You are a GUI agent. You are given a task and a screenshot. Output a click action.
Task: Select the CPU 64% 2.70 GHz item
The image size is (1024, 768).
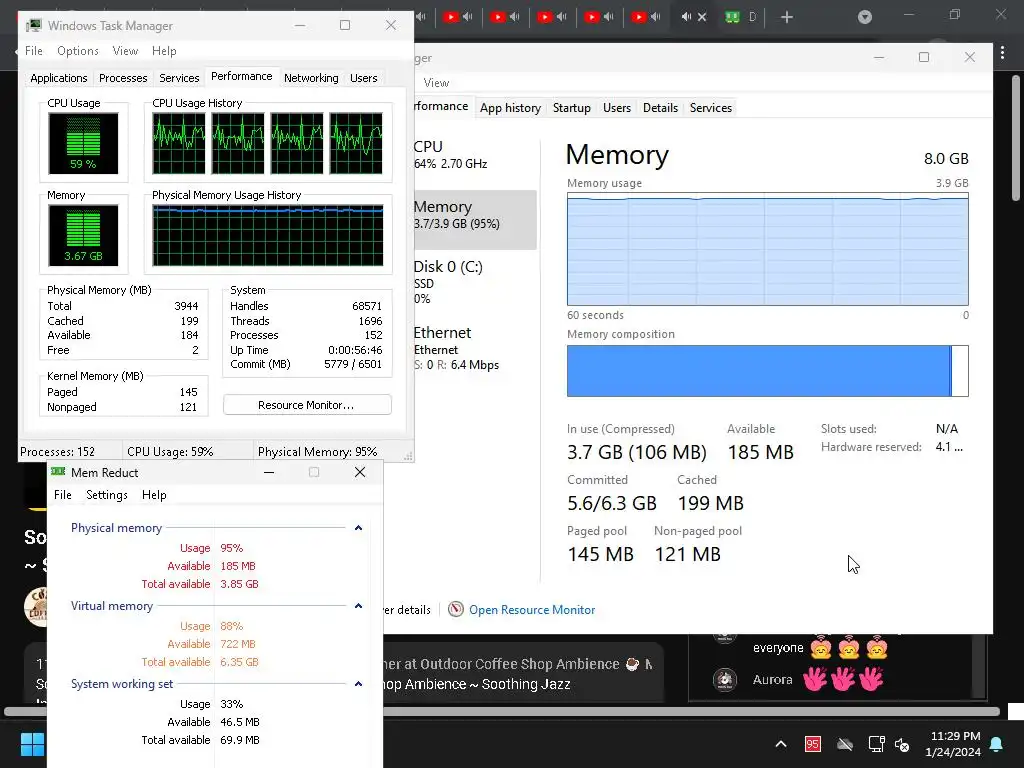[x=474, y=155]
